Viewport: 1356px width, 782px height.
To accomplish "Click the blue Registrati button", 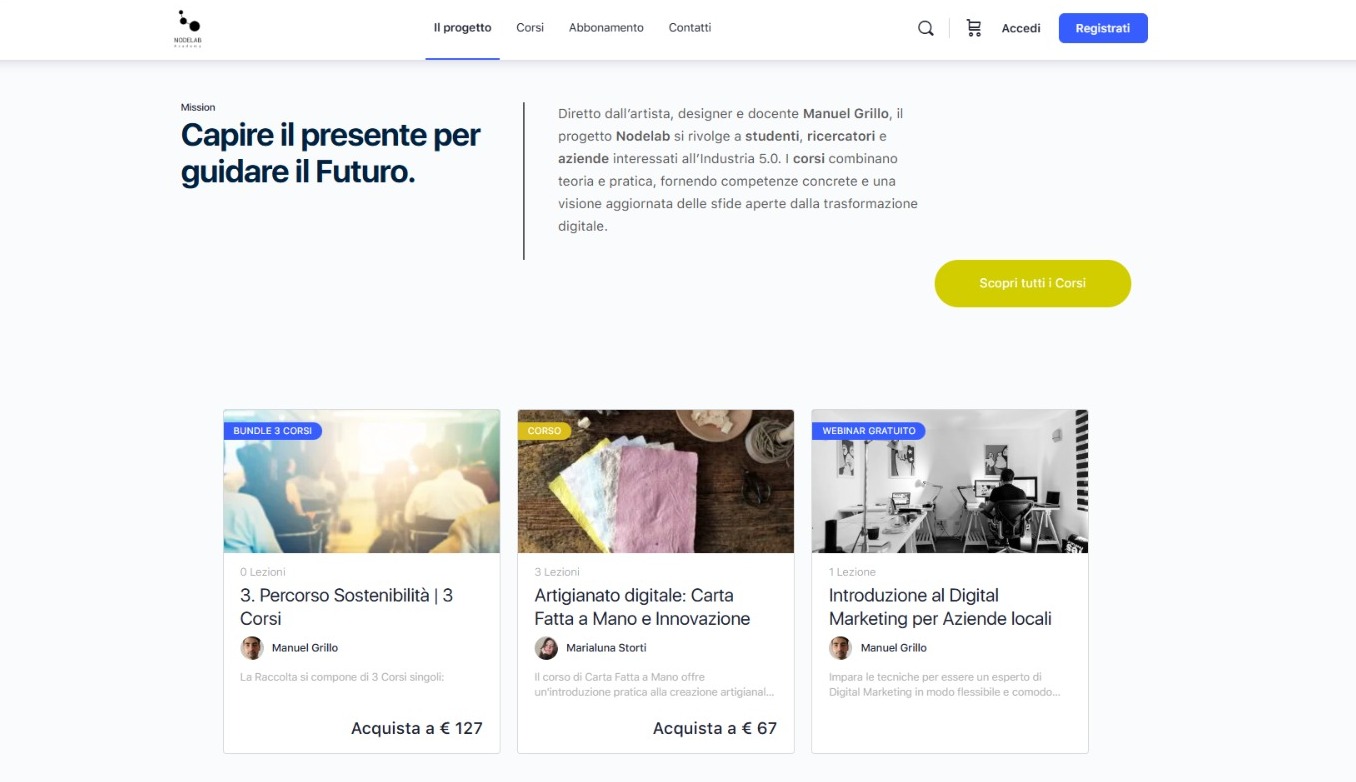I will 1103,28.
